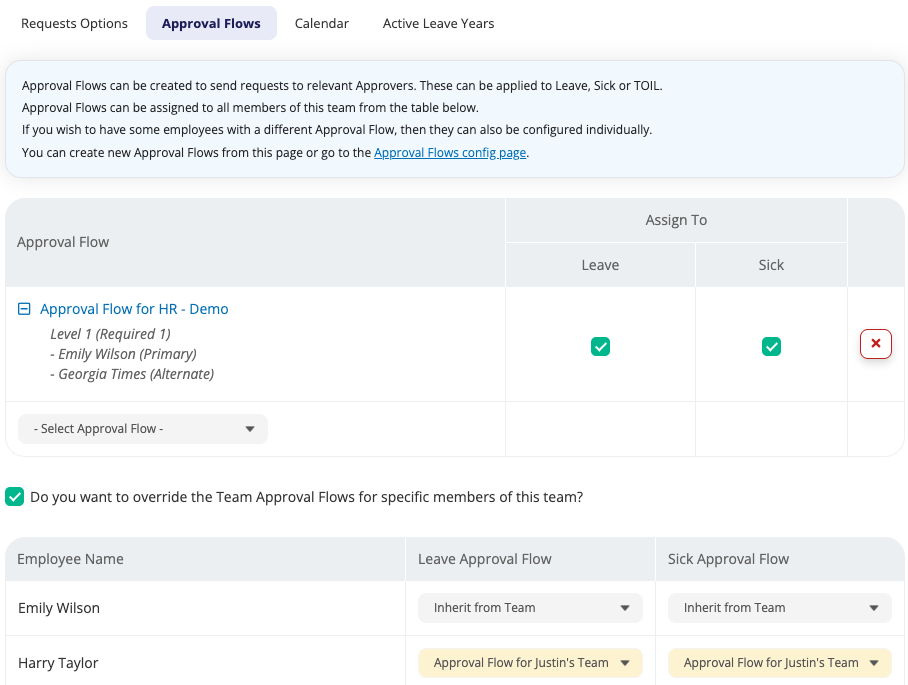Click the Emily Wilson employee name cell
908x685 pixels.
(59, 608)
